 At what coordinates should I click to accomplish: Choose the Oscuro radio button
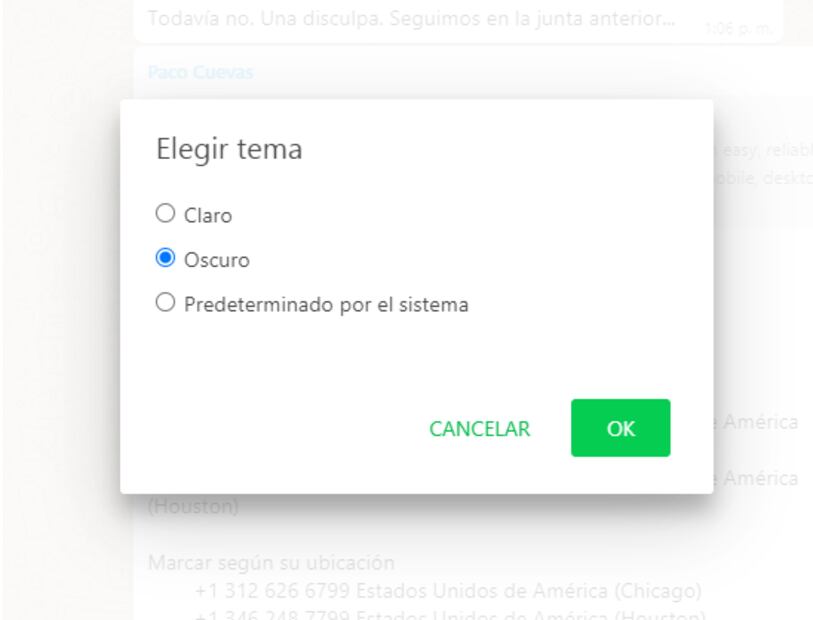[165, 258]
